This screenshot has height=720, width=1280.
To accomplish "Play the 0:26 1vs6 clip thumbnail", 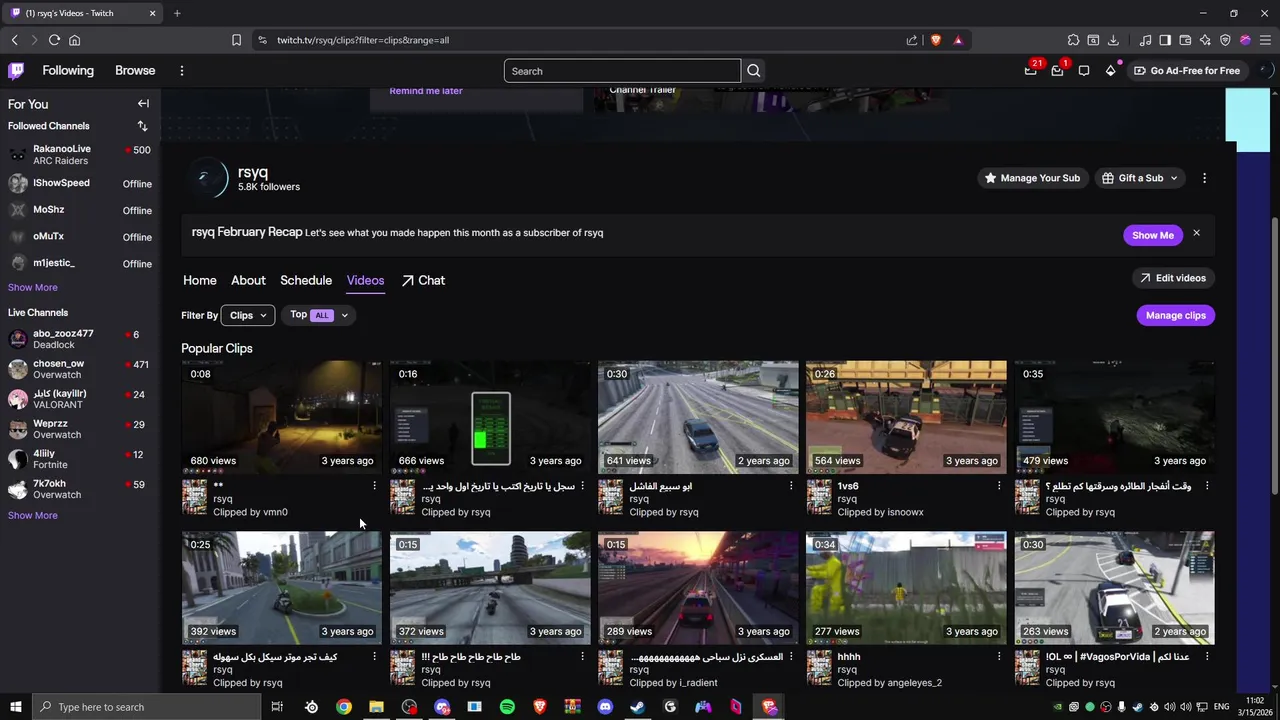I will click(906, 417).
